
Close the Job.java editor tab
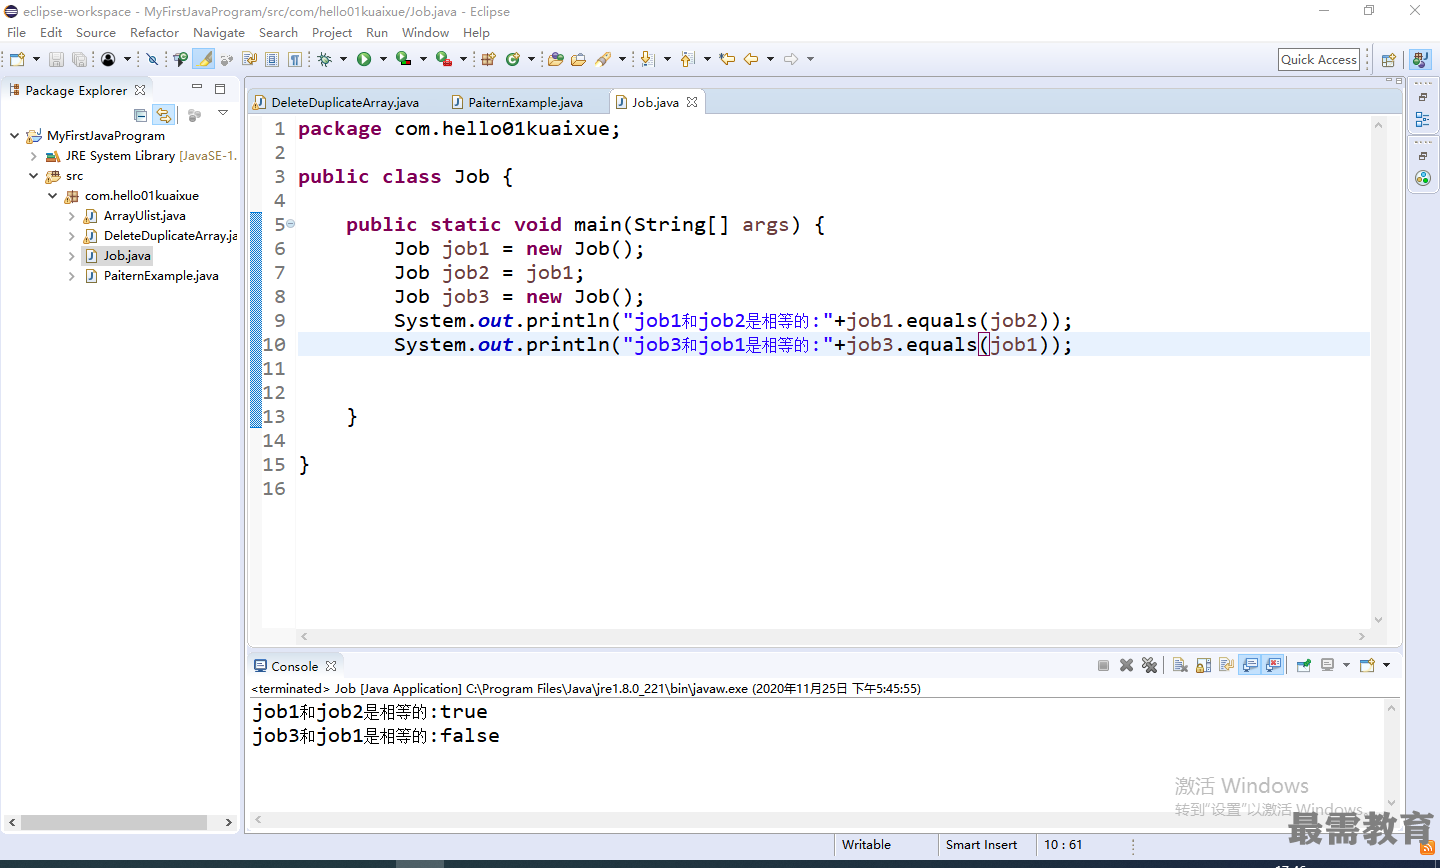[x=692, y=102]
